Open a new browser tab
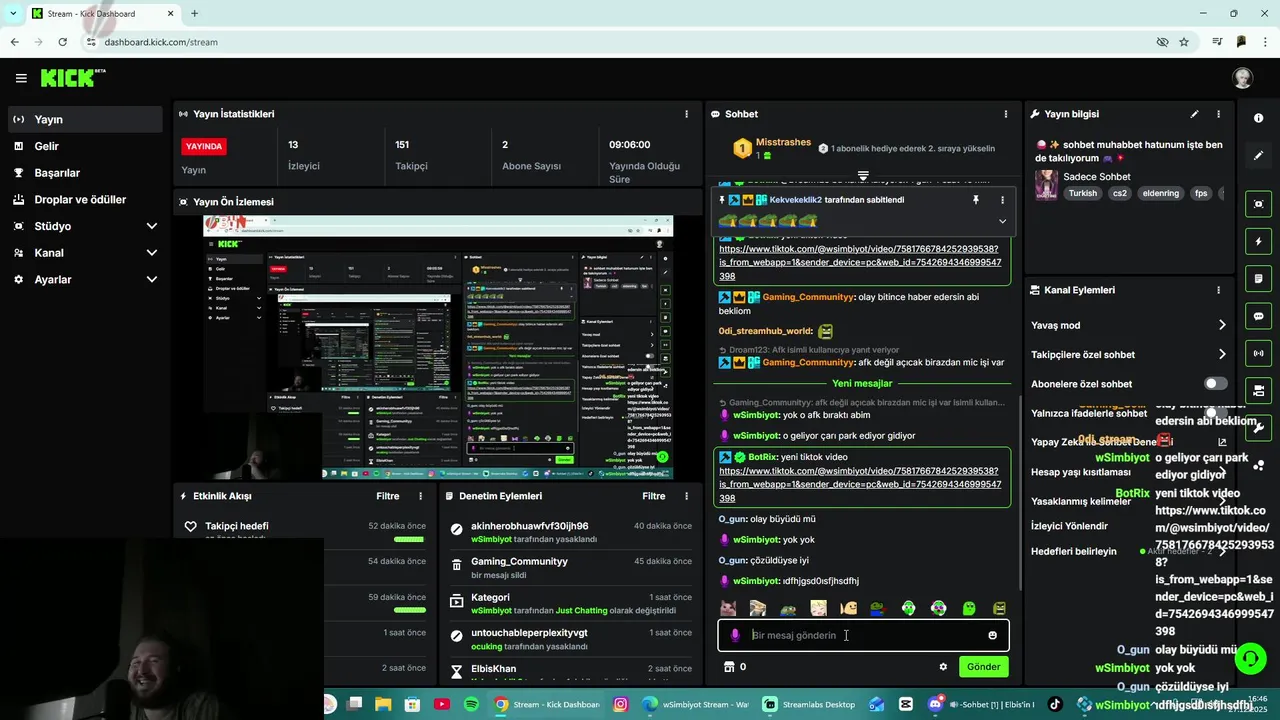1280x720 pixels. click(194, 13)
